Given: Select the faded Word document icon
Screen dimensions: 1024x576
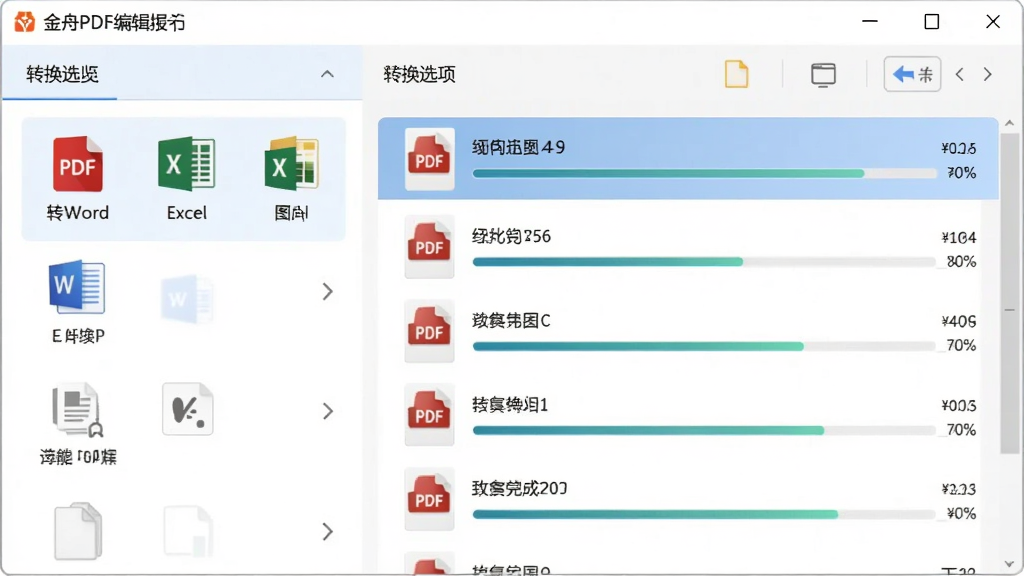Looking at the screenshot, I should (187, 299).
